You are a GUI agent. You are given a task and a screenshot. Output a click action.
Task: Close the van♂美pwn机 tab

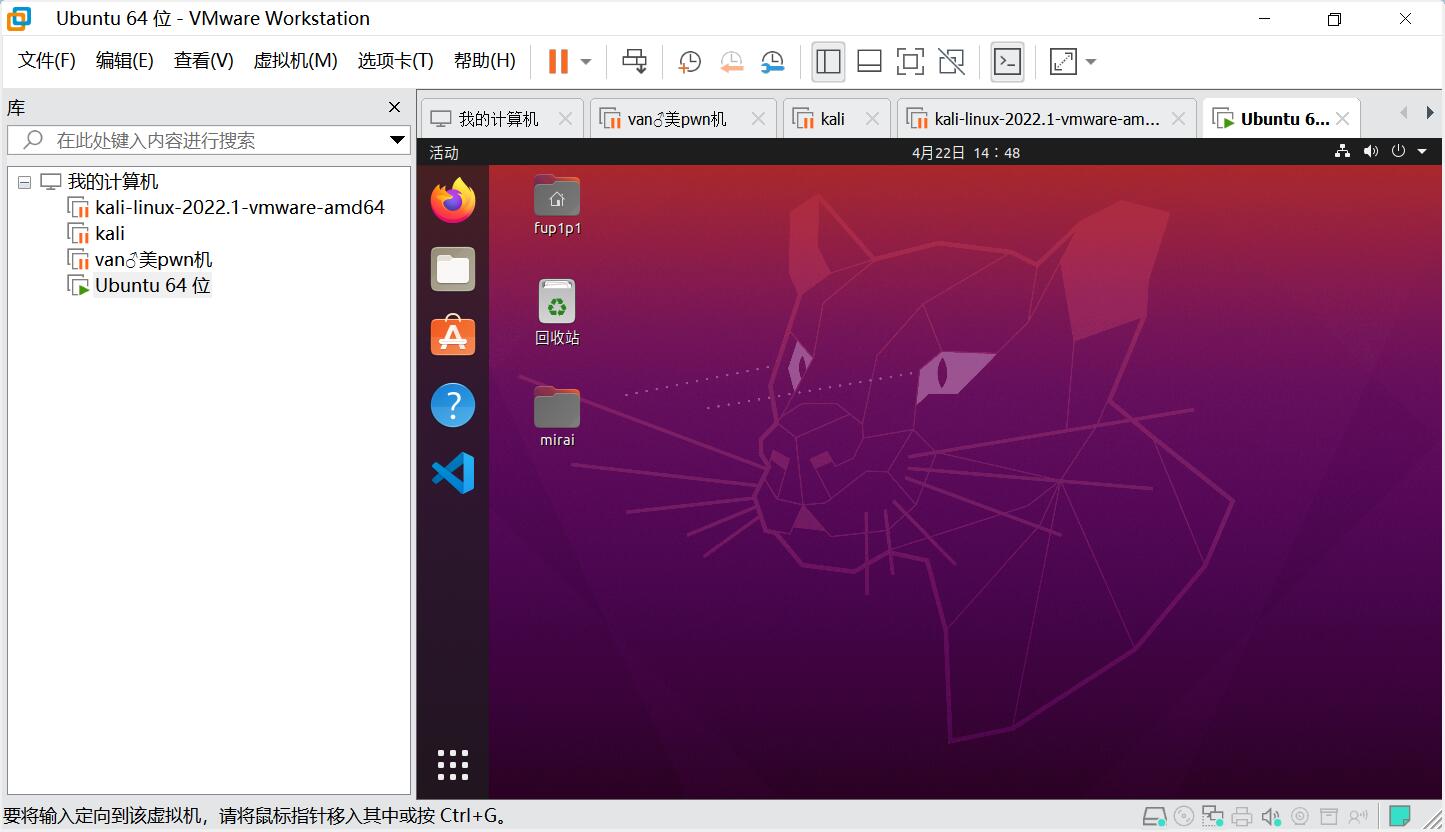(x=758, y=119)
